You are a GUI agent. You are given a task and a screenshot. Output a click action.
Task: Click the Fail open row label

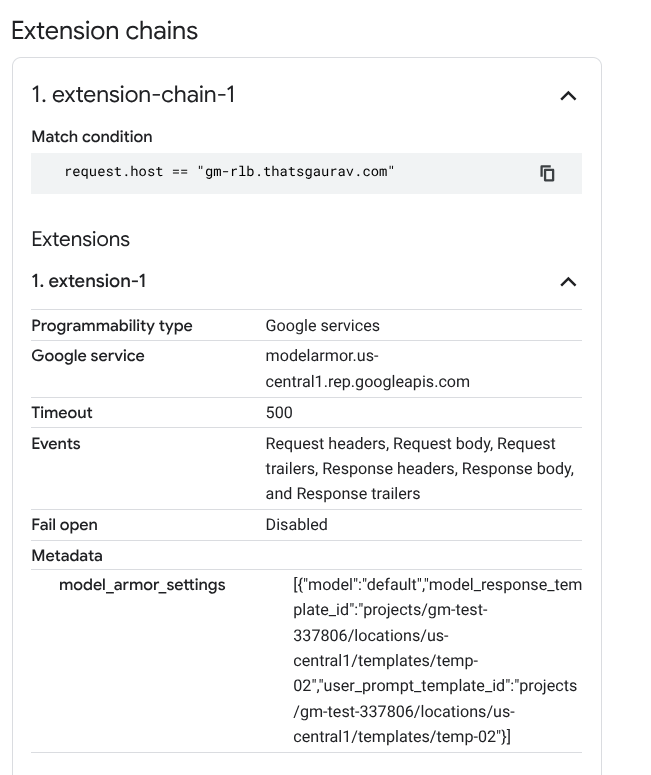point(64,524)
